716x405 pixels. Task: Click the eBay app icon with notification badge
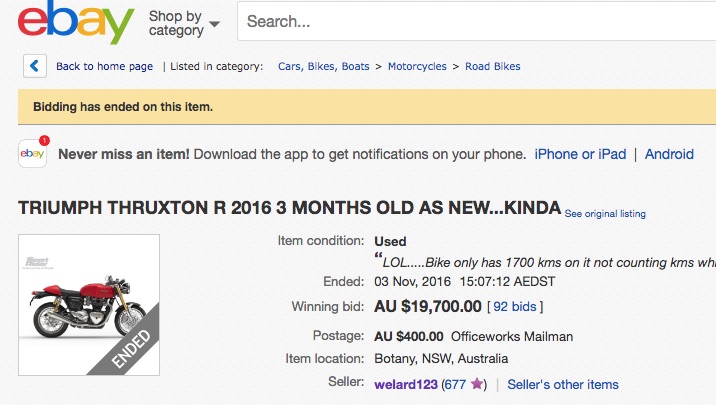[33, 153]
